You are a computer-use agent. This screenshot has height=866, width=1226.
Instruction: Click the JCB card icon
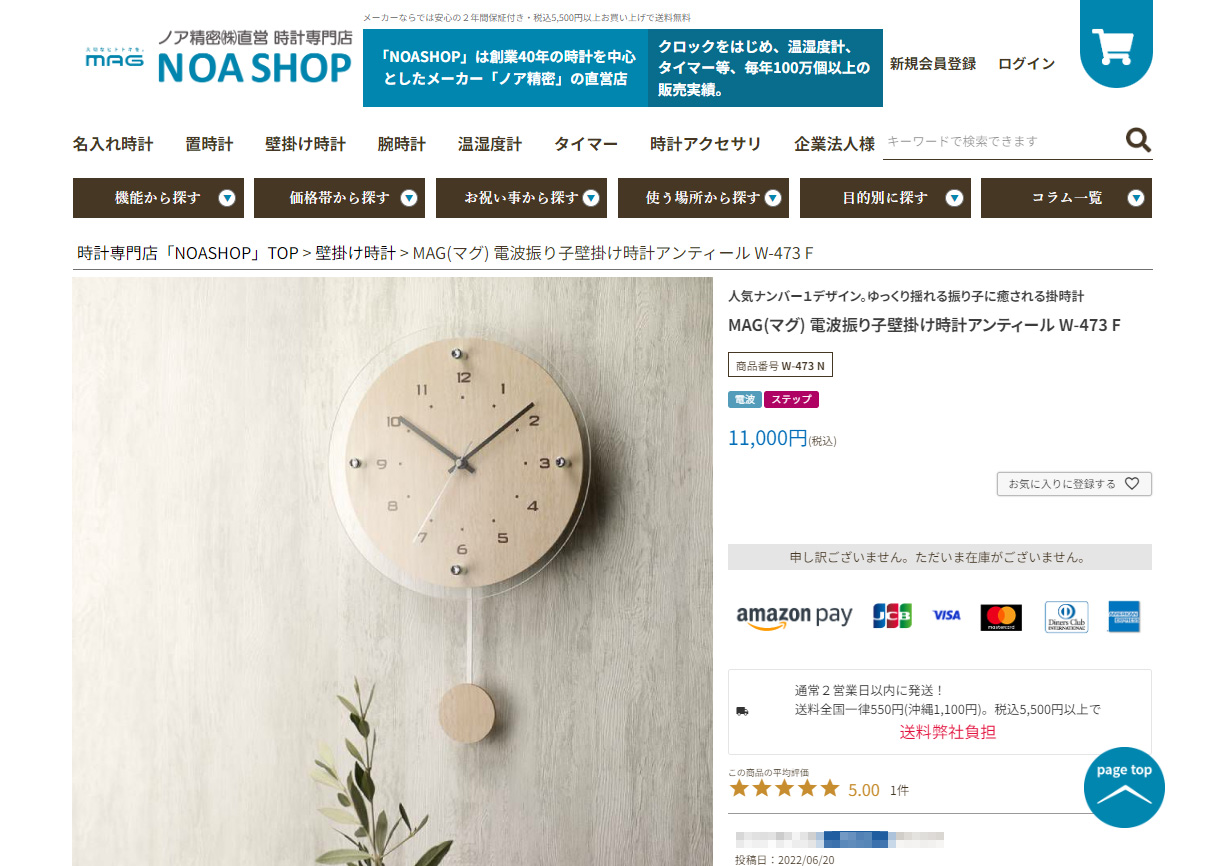coord(892,616)
